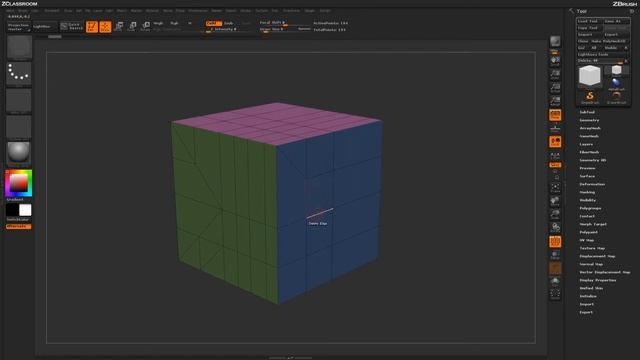Viewport: 640px width, 360px height.
Task: Click Make PolyMesh3D button
Action: [x=609, y=41]
